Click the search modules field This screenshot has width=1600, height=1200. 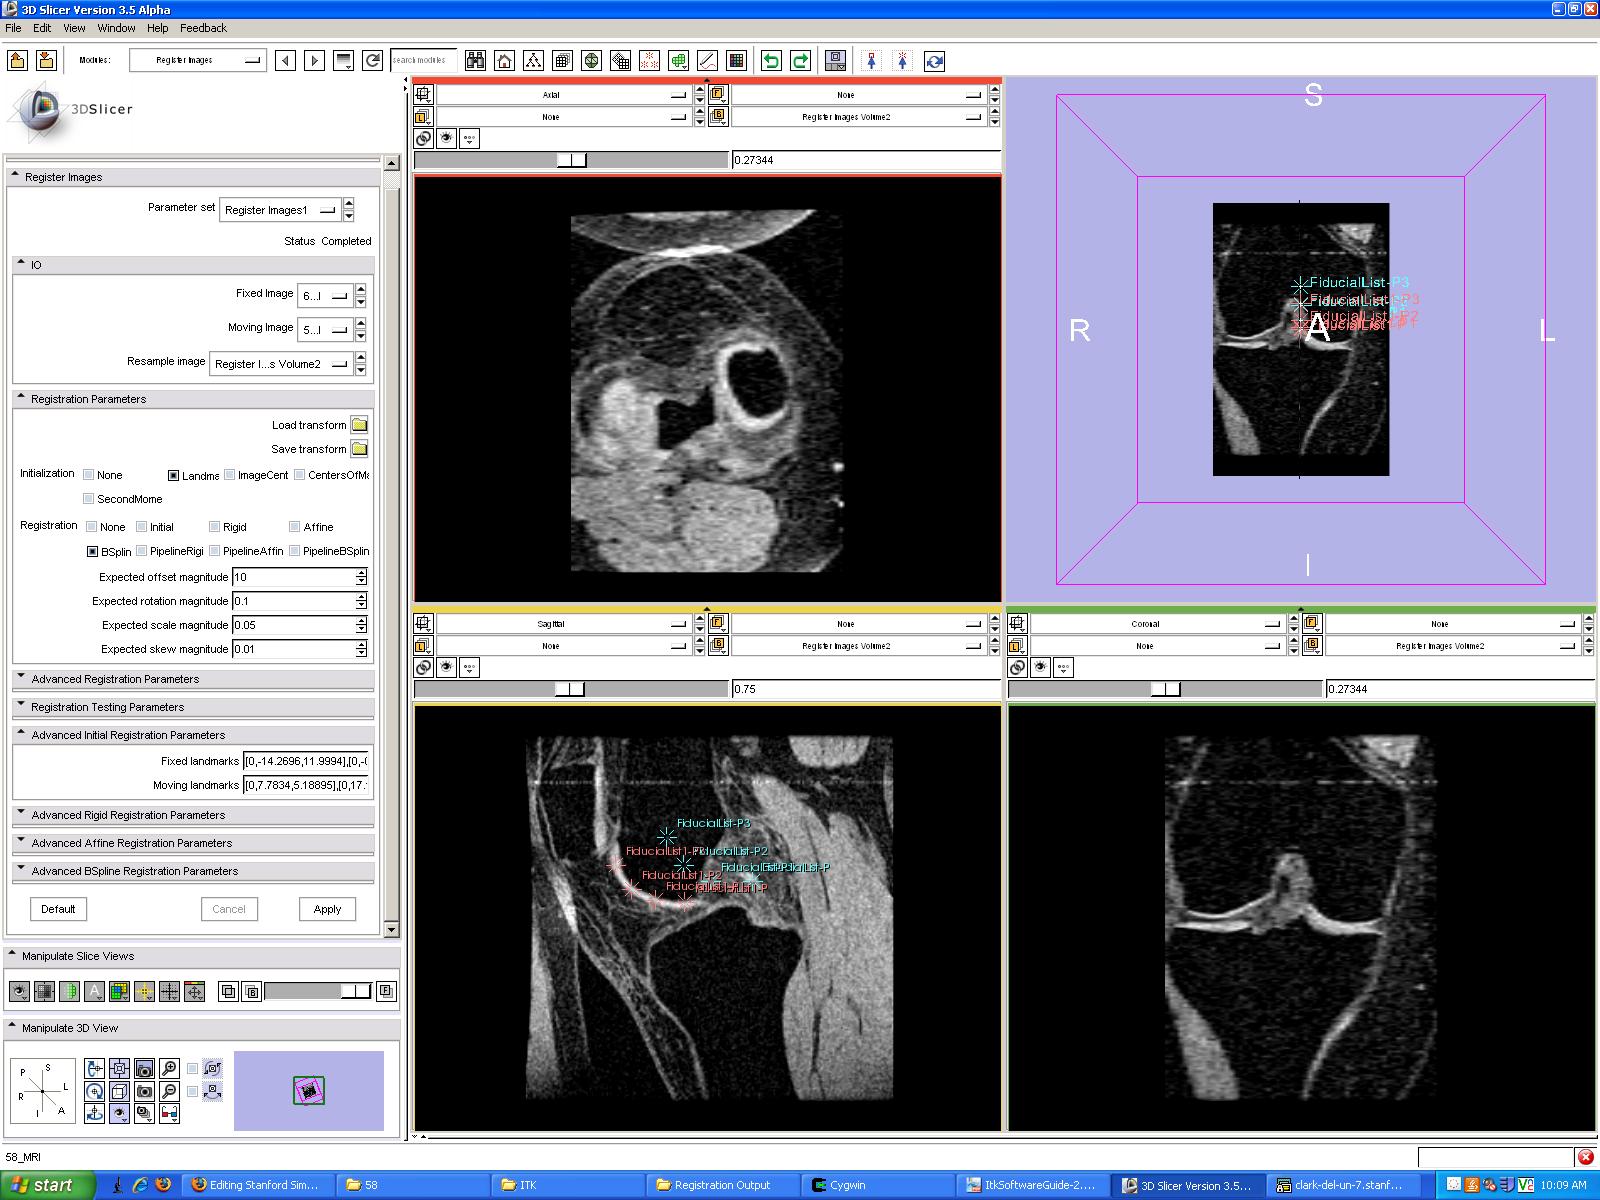point(423,60)
